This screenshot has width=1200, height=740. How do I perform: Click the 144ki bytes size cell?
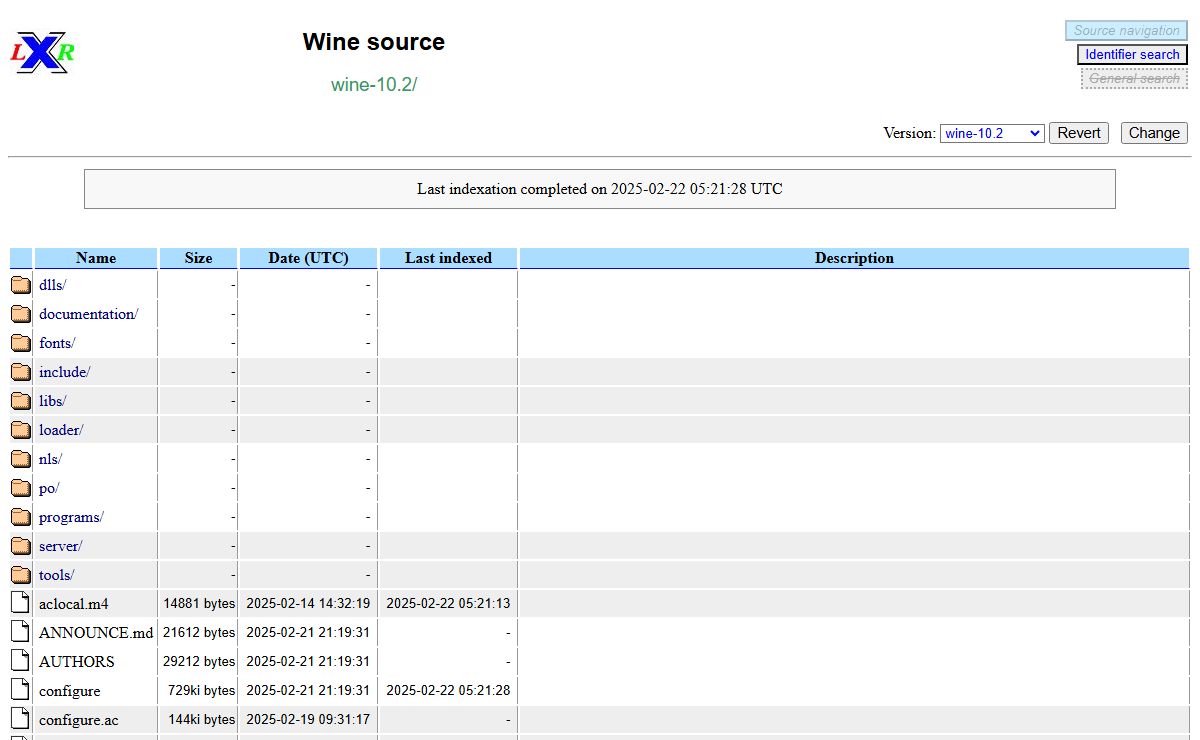(201, 720)
